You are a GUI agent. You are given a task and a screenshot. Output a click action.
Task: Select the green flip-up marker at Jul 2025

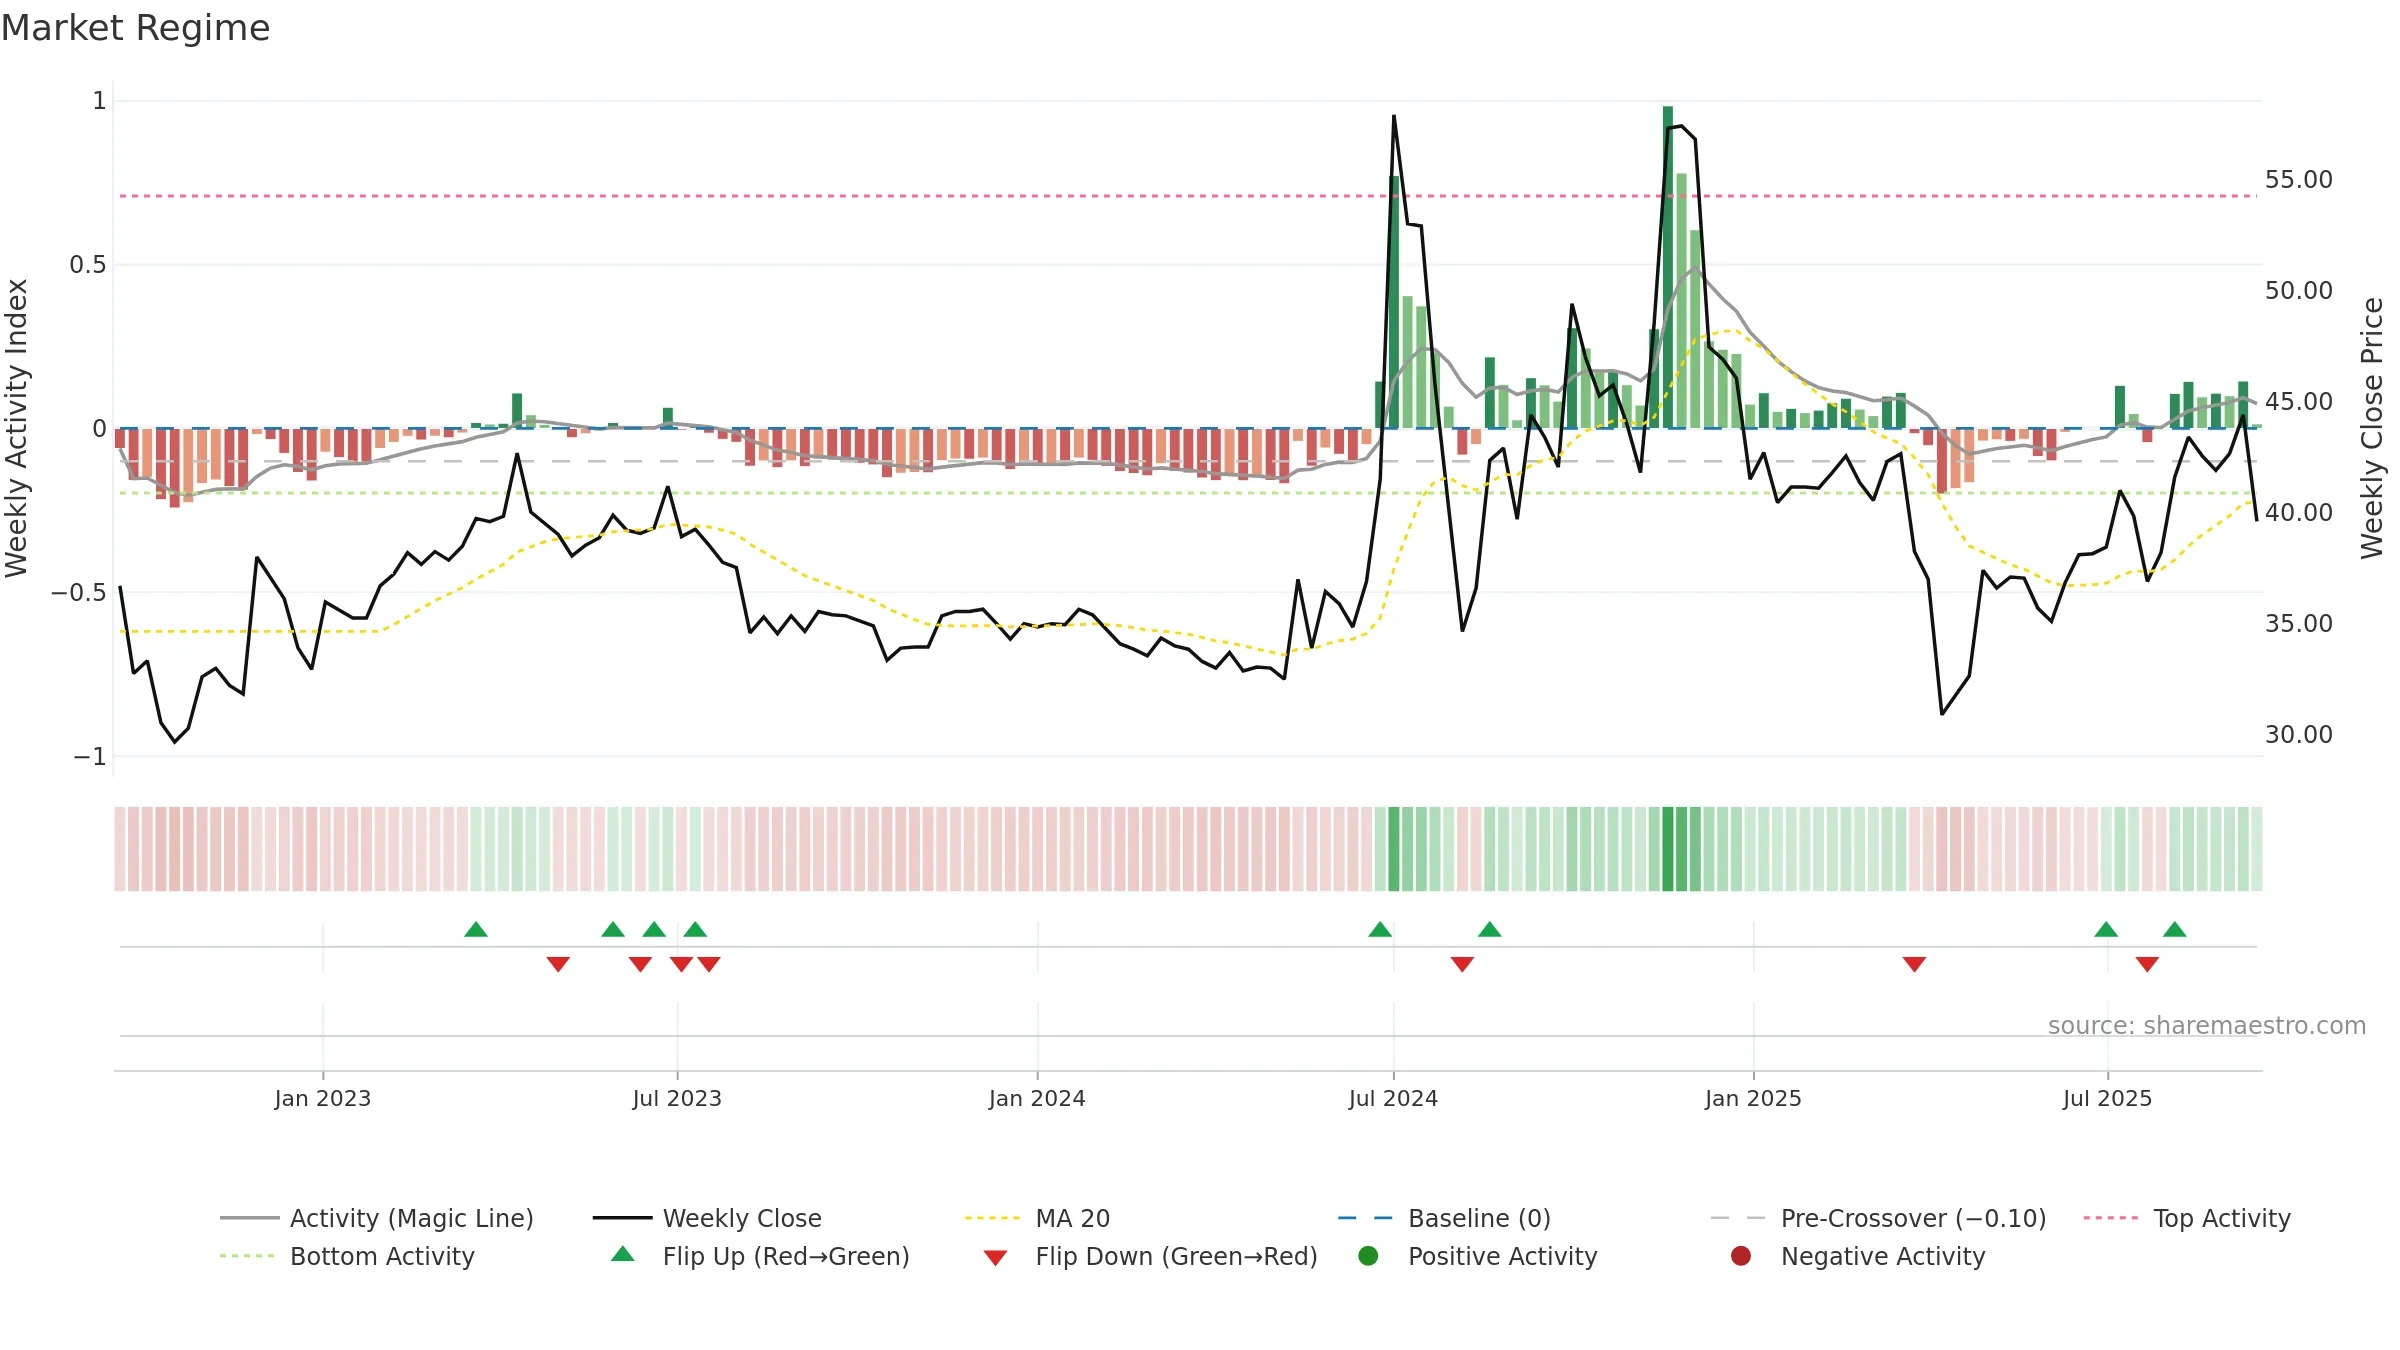click(2106, 930)
